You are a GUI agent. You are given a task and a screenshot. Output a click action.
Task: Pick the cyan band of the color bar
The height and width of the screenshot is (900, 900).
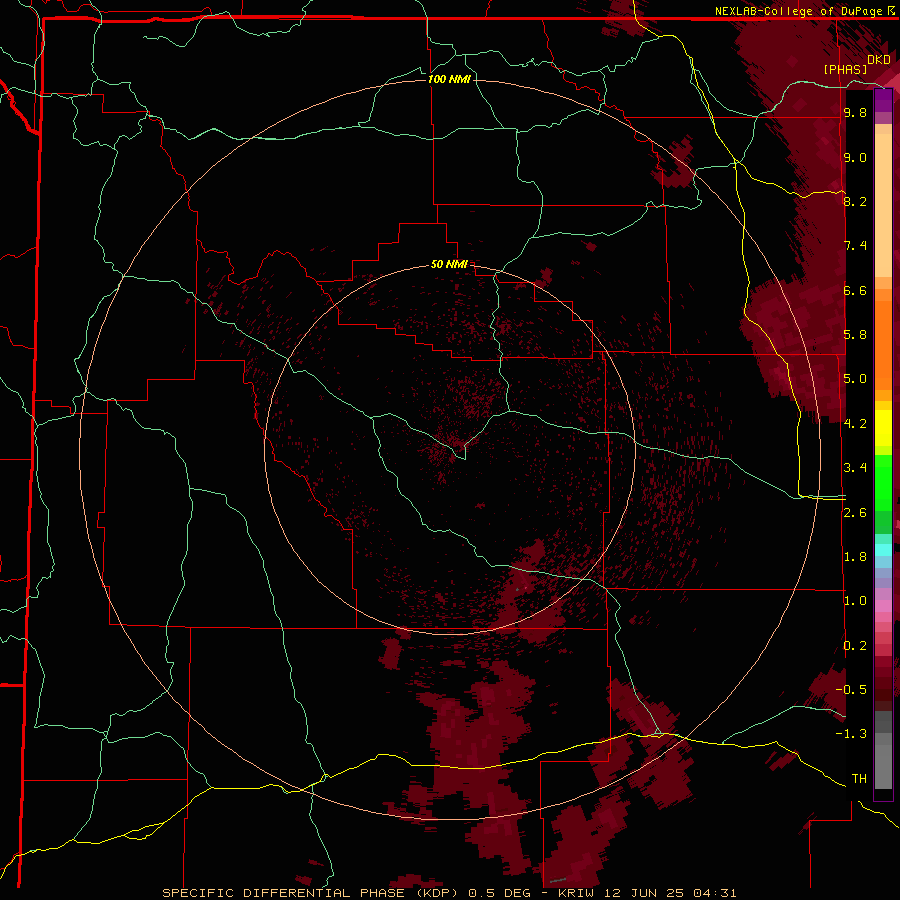(883, 550)
